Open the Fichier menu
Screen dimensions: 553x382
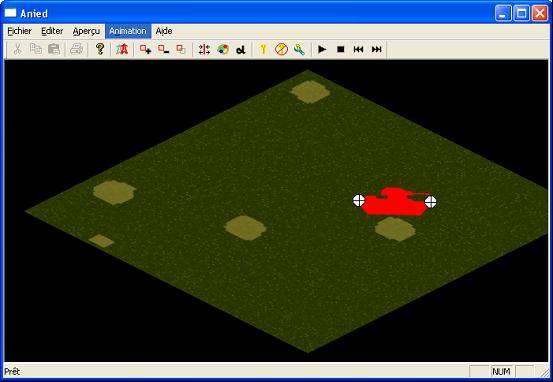pos(19,31)
